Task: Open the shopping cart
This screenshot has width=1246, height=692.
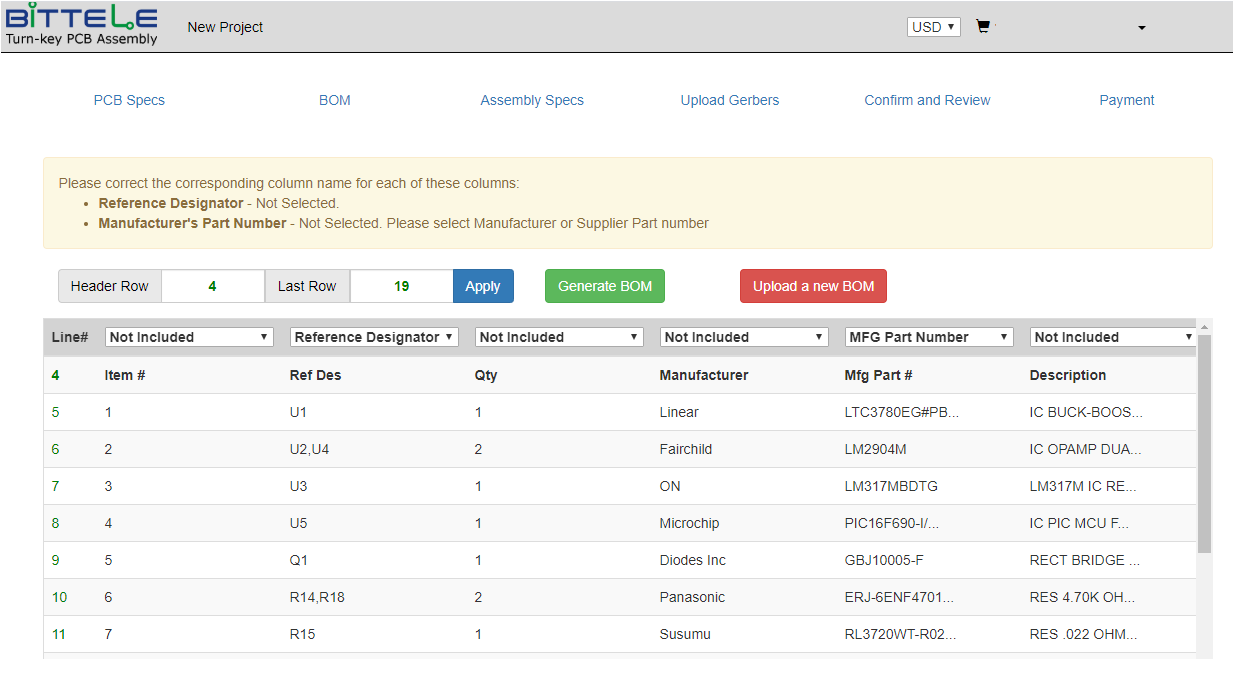Action: click(983, 27)
